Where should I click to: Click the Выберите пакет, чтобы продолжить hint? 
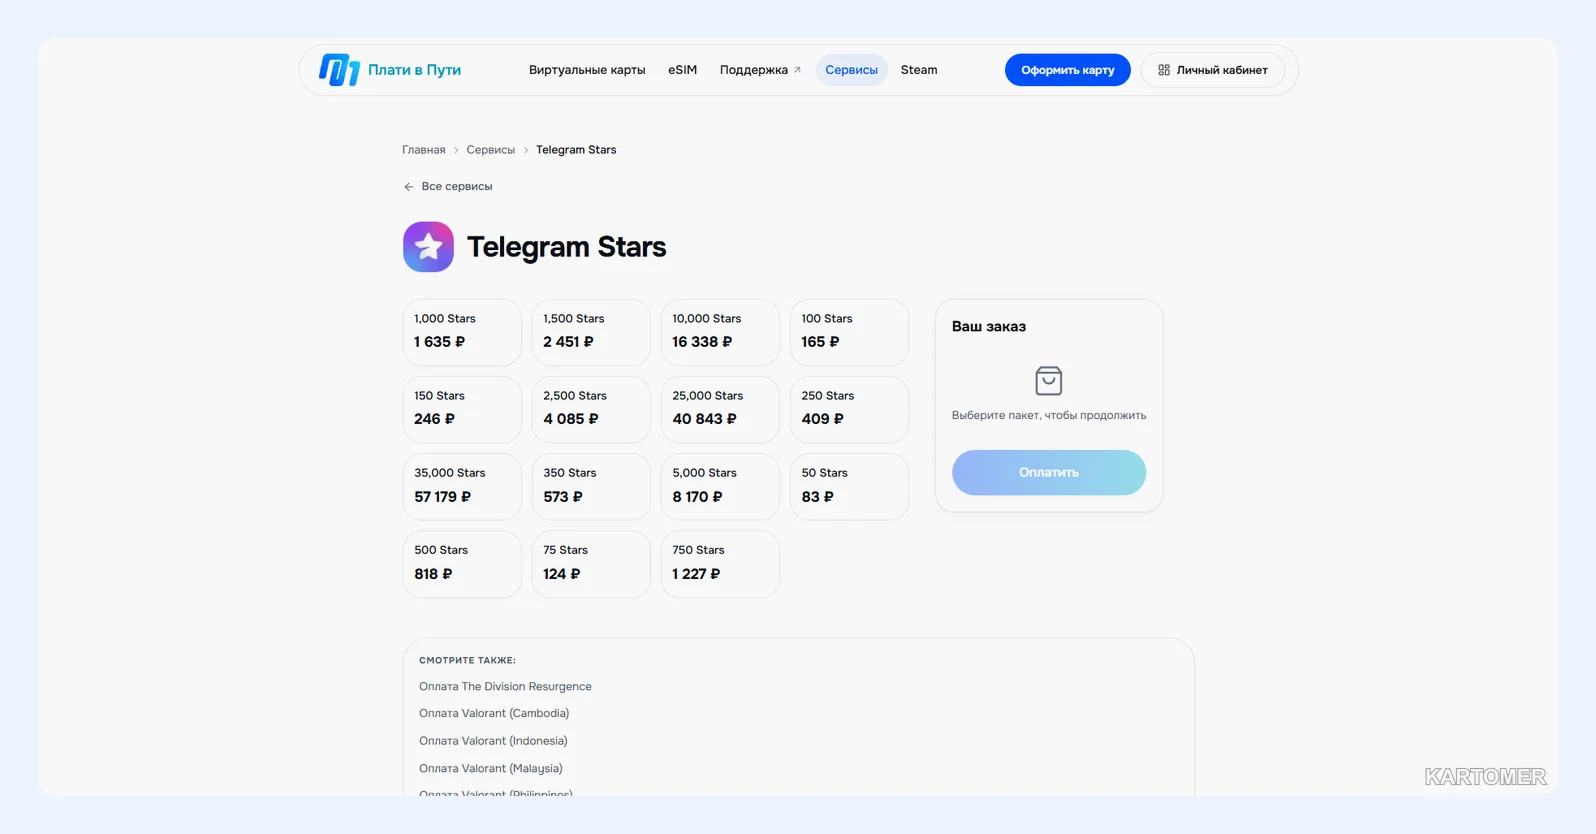click(1049, 415)
